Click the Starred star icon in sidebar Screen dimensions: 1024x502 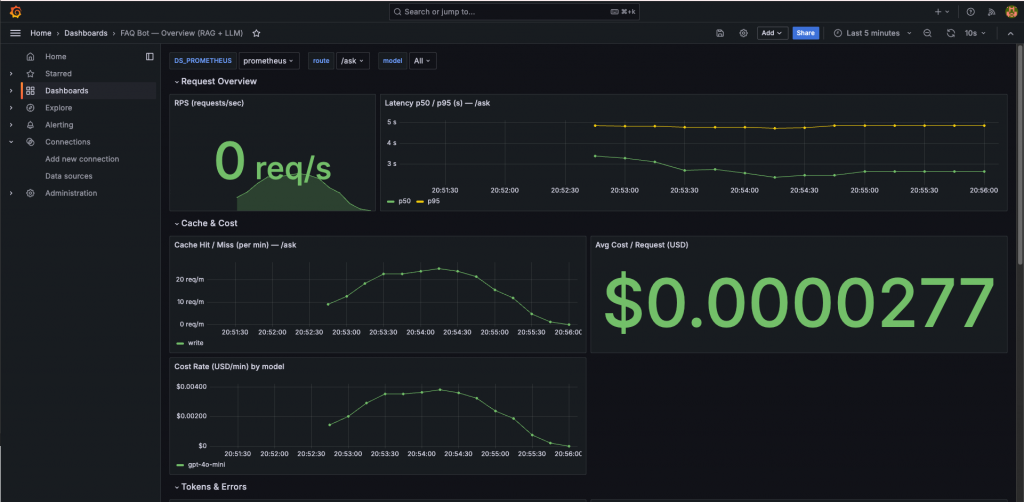(x=30, y=74)
